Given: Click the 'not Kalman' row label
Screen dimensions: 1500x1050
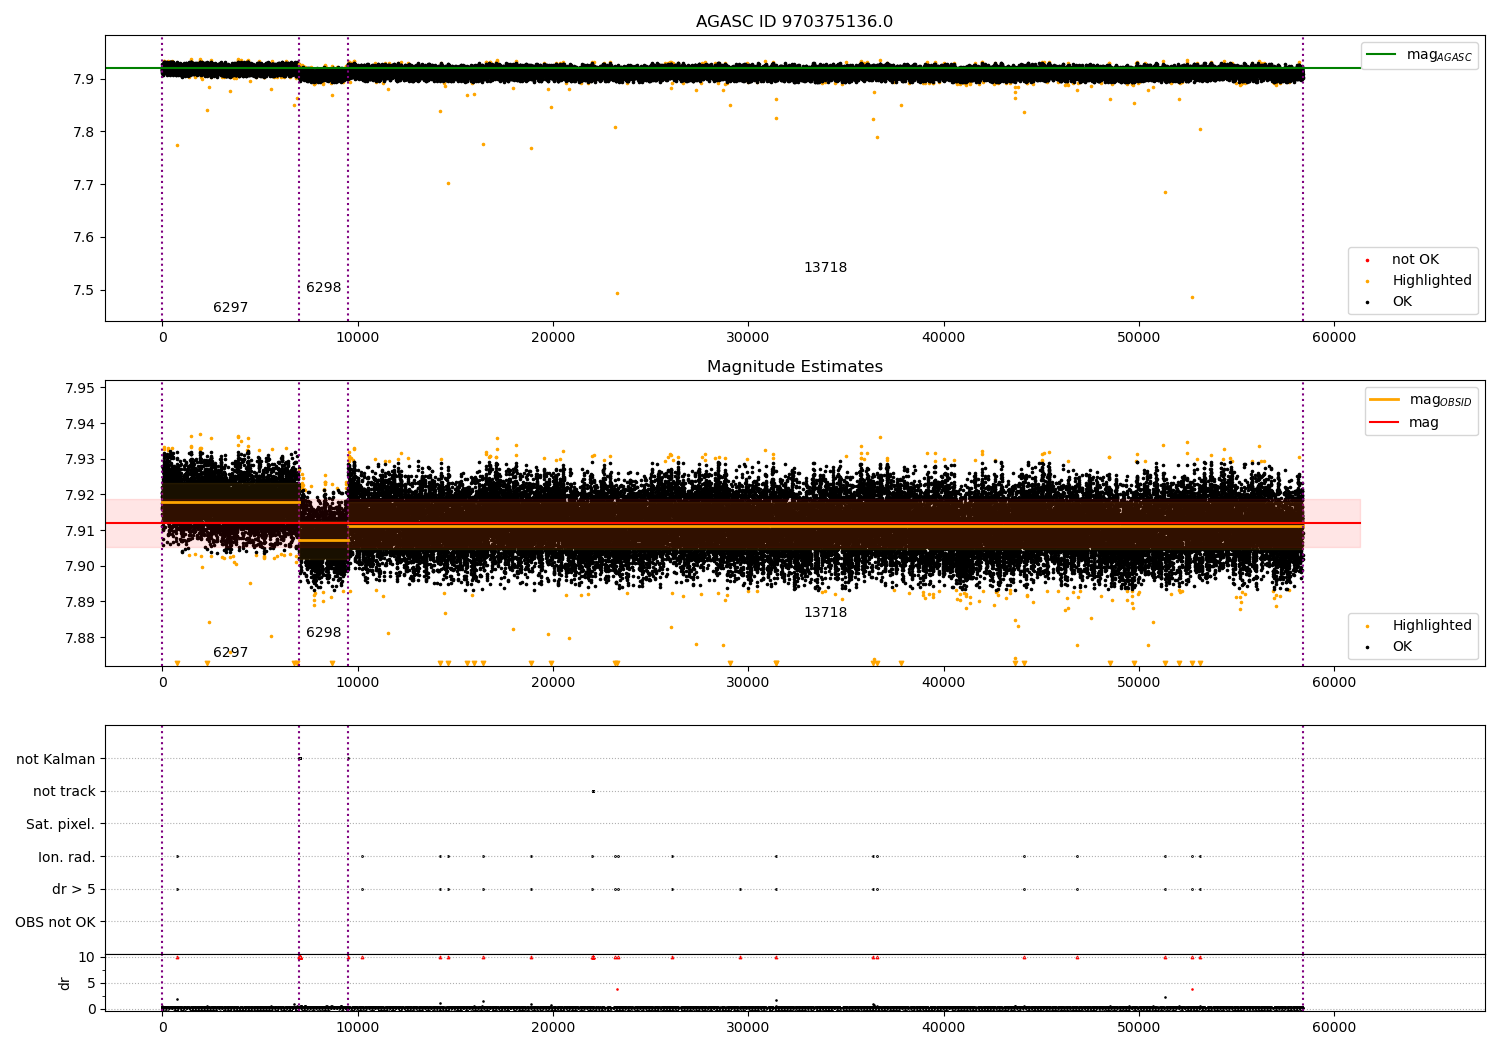Looking at the screenshot, I should (x=56, y=759).
